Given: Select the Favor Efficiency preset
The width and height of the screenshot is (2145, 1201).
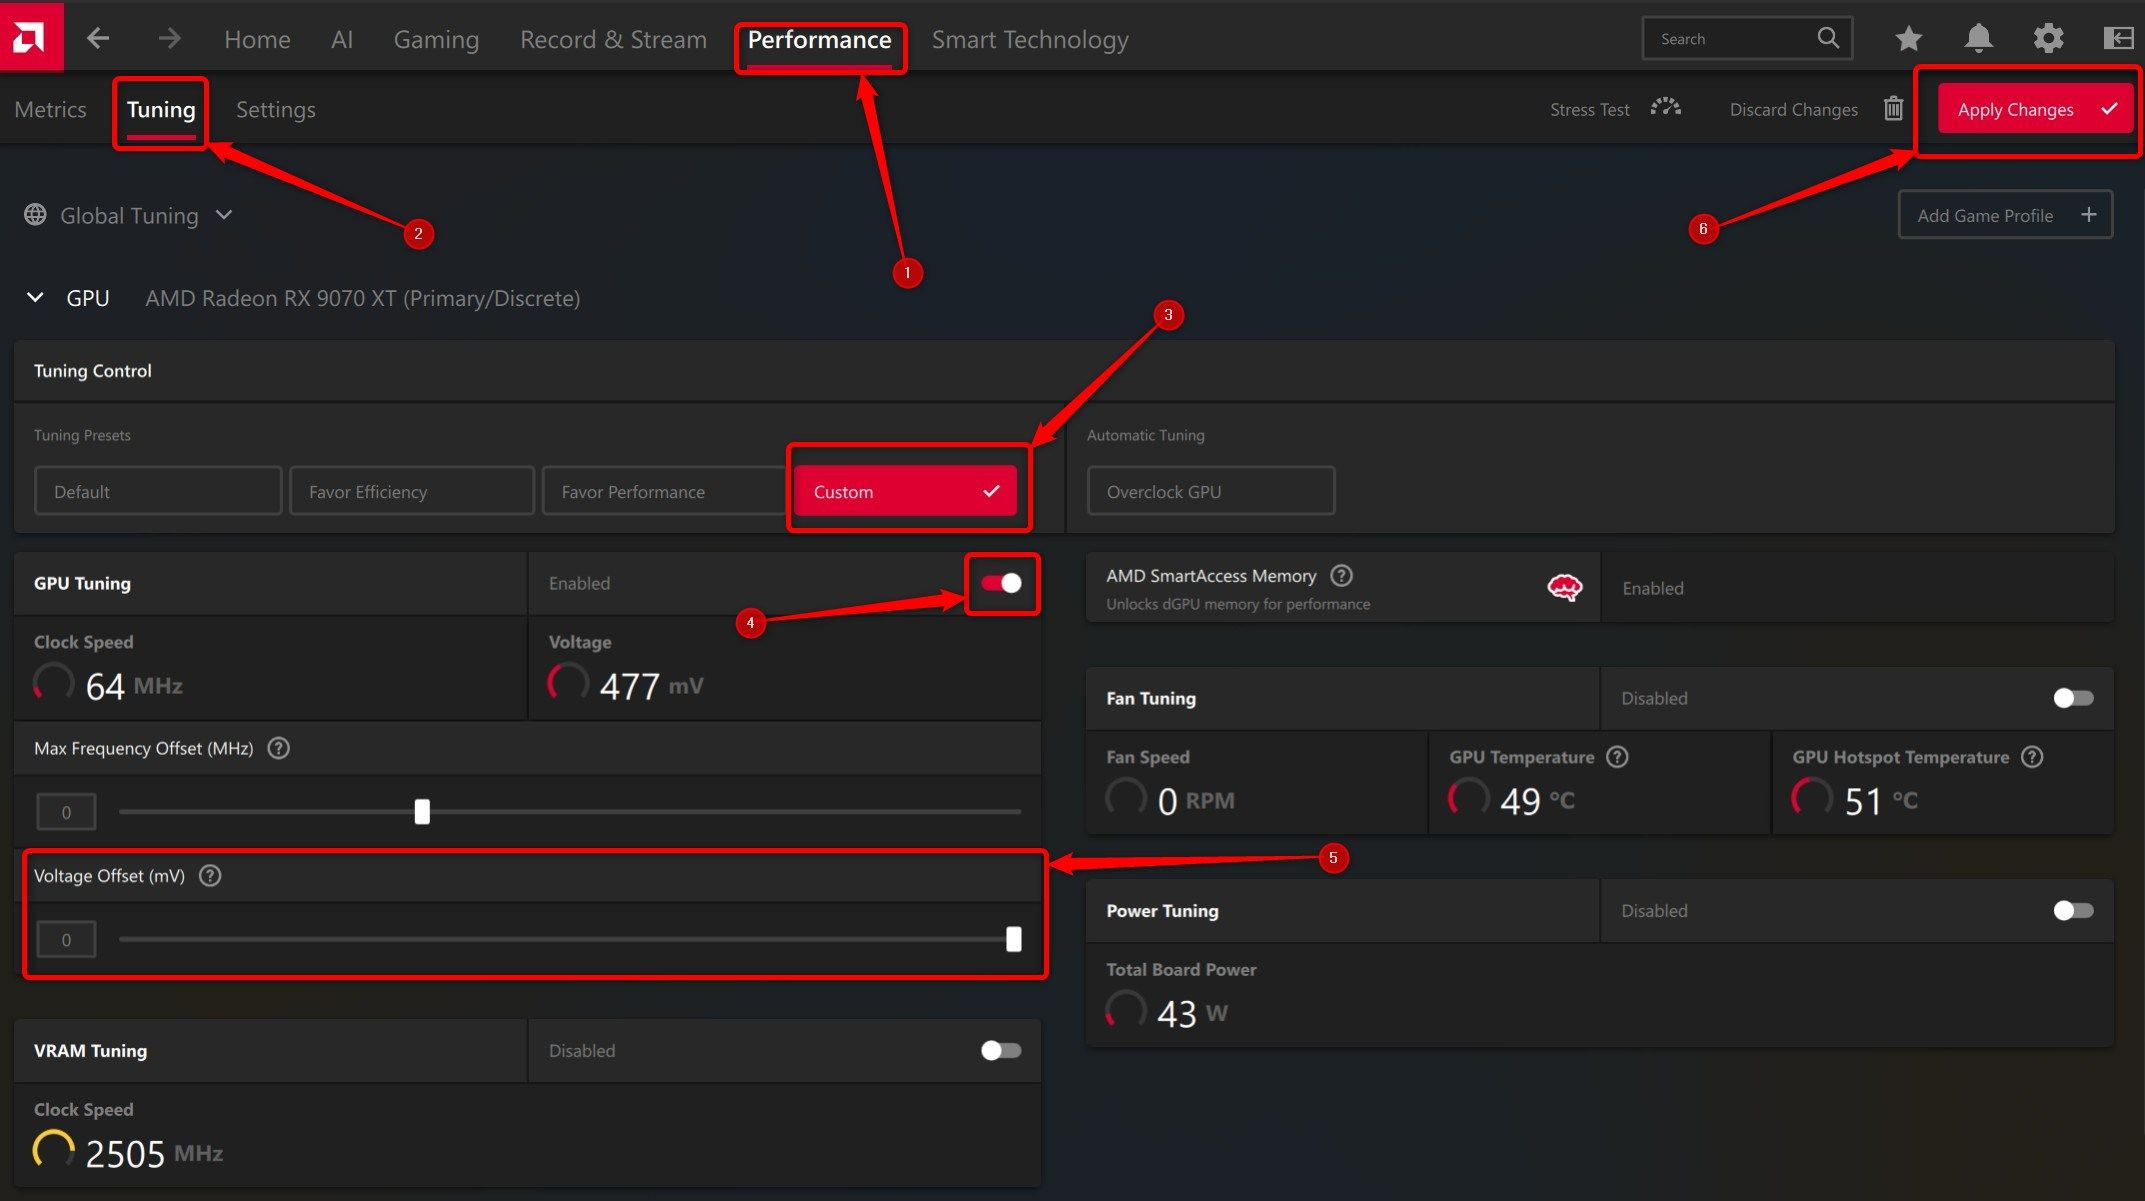Looking at the screenshot, I should pyautogui.click(x=411, y=490).
